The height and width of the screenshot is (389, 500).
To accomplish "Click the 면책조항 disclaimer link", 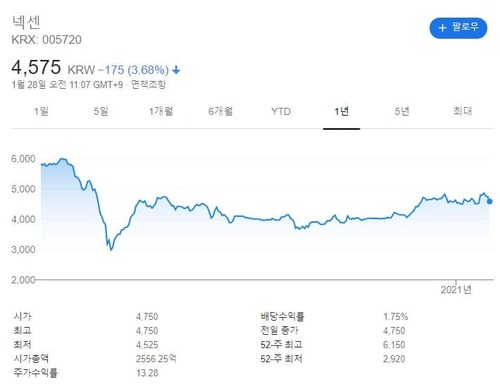I will [148, 85].
